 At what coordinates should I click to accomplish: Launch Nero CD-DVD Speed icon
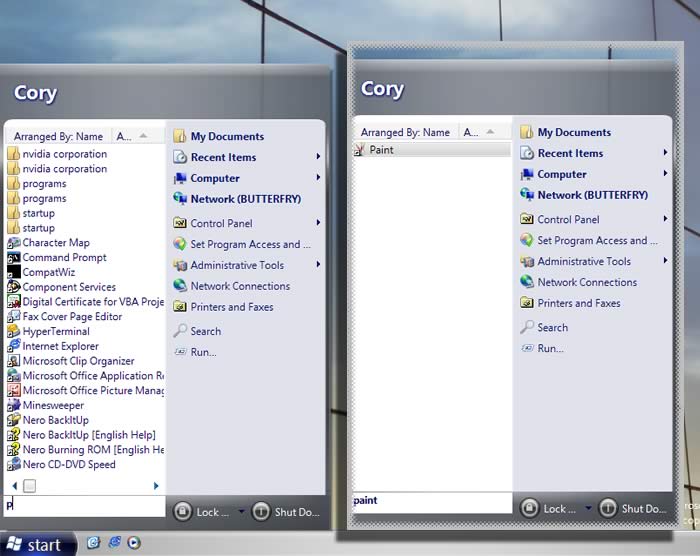click(x=14, y=464)
